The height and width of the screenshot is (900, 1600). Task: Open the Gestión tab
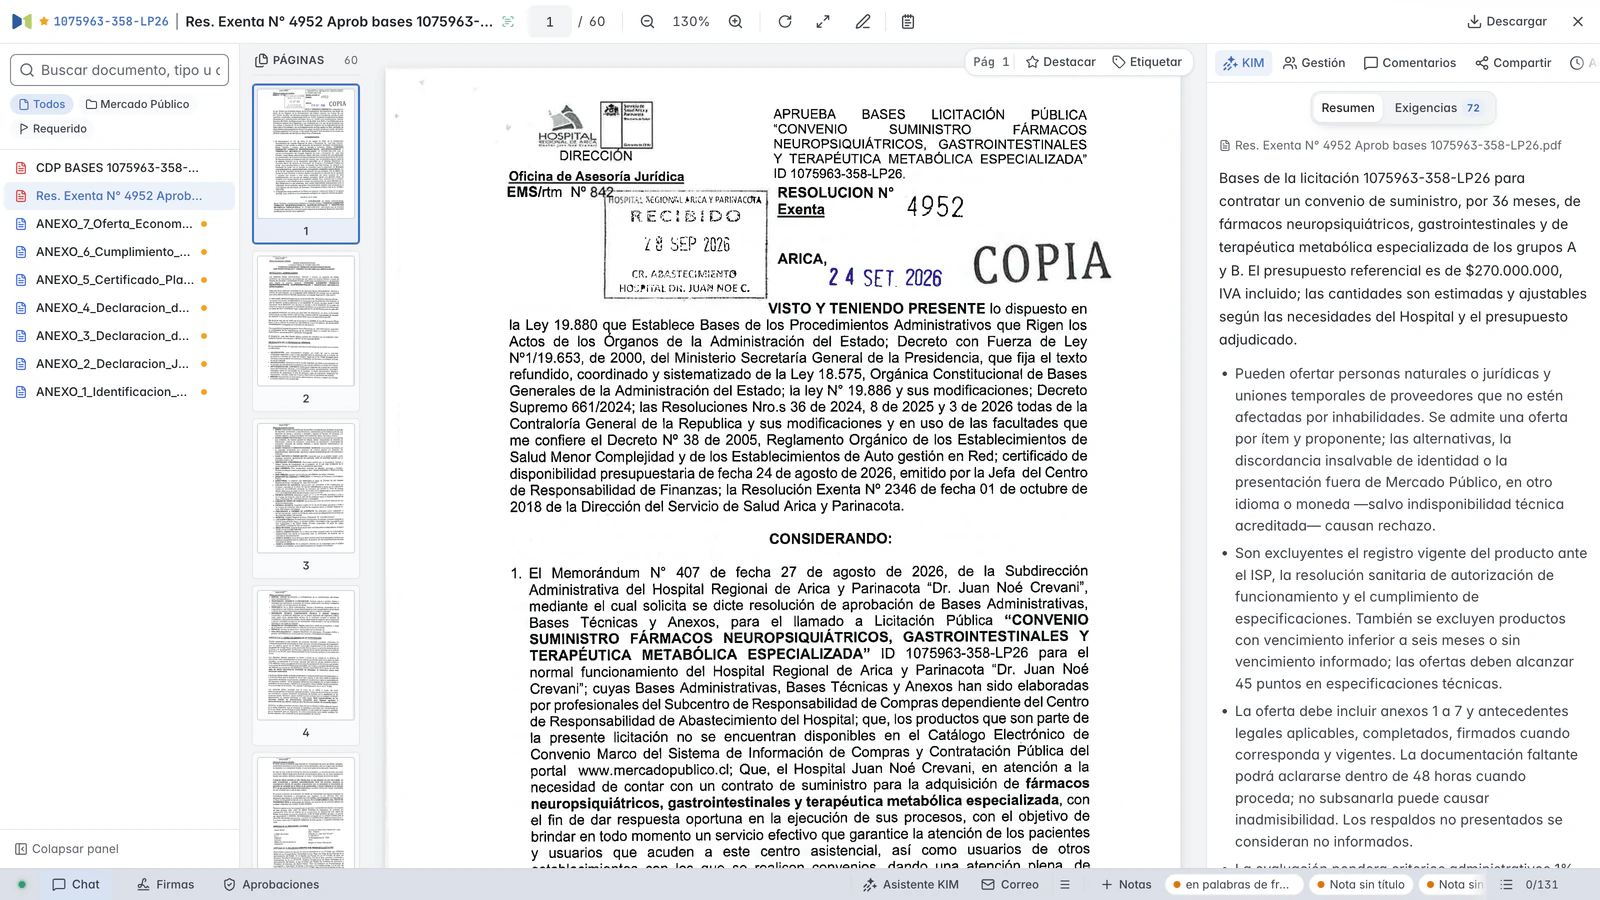click(x=1314, y=63)
